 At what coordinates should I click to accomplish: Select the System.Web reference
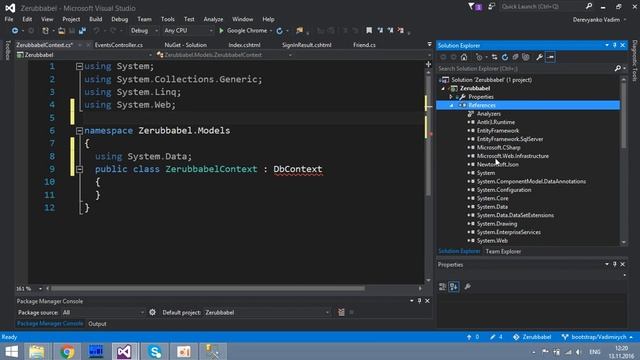click(492, 241)
